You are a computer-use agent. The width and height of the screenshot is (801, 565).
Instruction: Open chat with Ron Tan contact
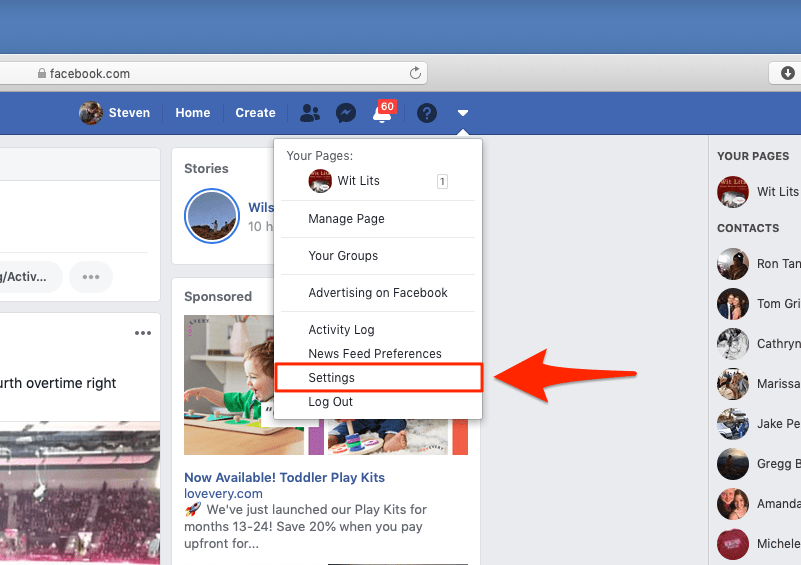tap(759, 264)
